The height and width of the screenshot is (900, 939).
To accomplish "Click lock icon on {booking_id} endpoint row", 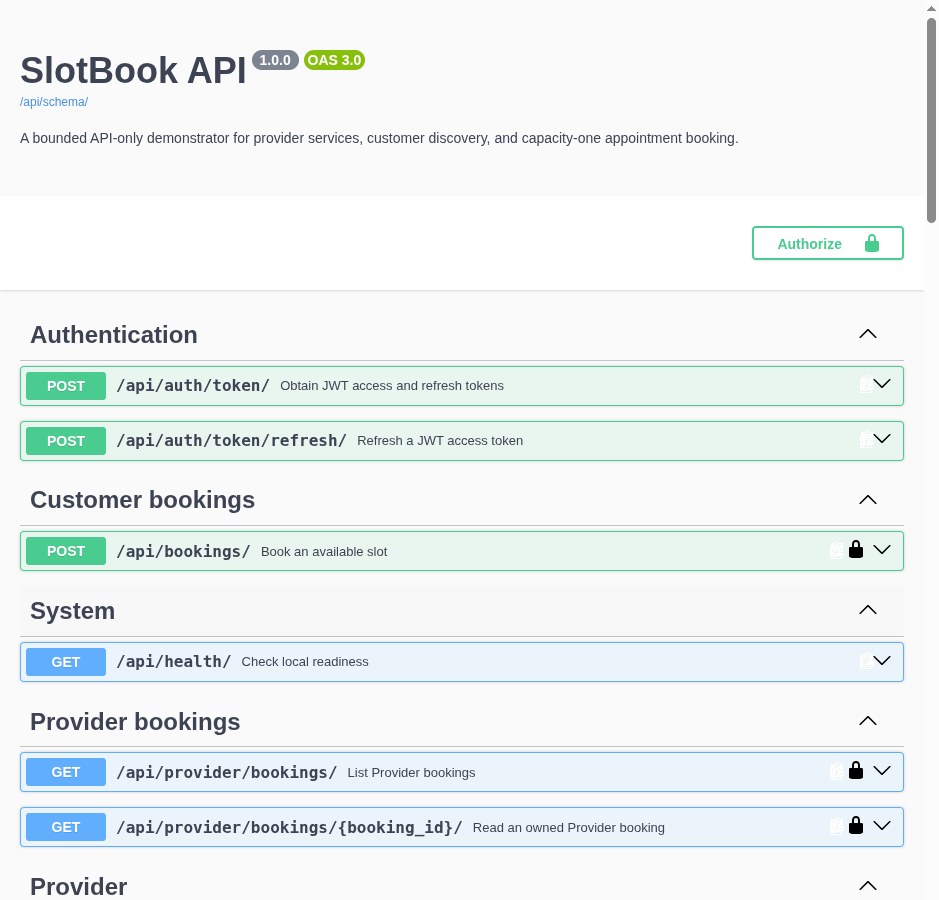I will pyautogui.click(x=856, y=825).
